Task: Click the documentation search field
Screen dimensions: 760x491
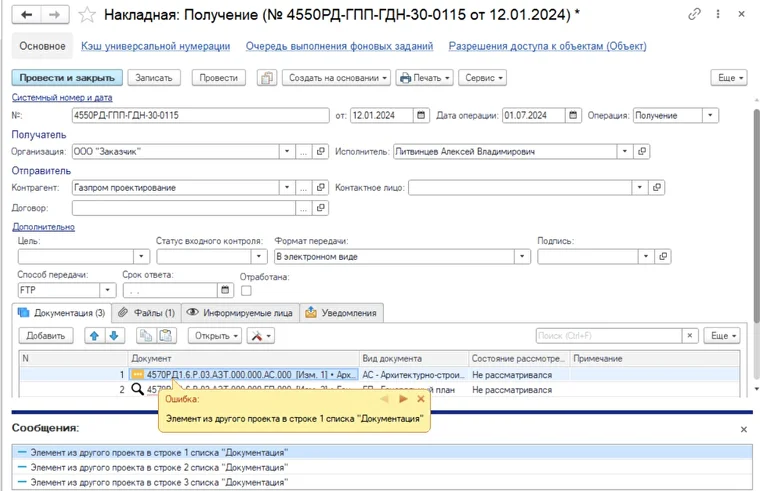Action: [x=609, y=336]
